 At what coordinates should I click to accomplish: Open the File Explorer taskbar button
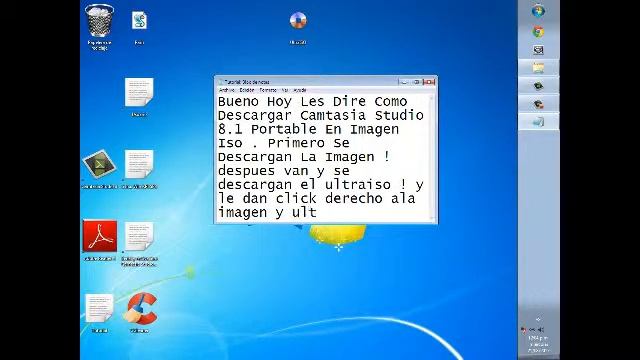tap(538, 68)
